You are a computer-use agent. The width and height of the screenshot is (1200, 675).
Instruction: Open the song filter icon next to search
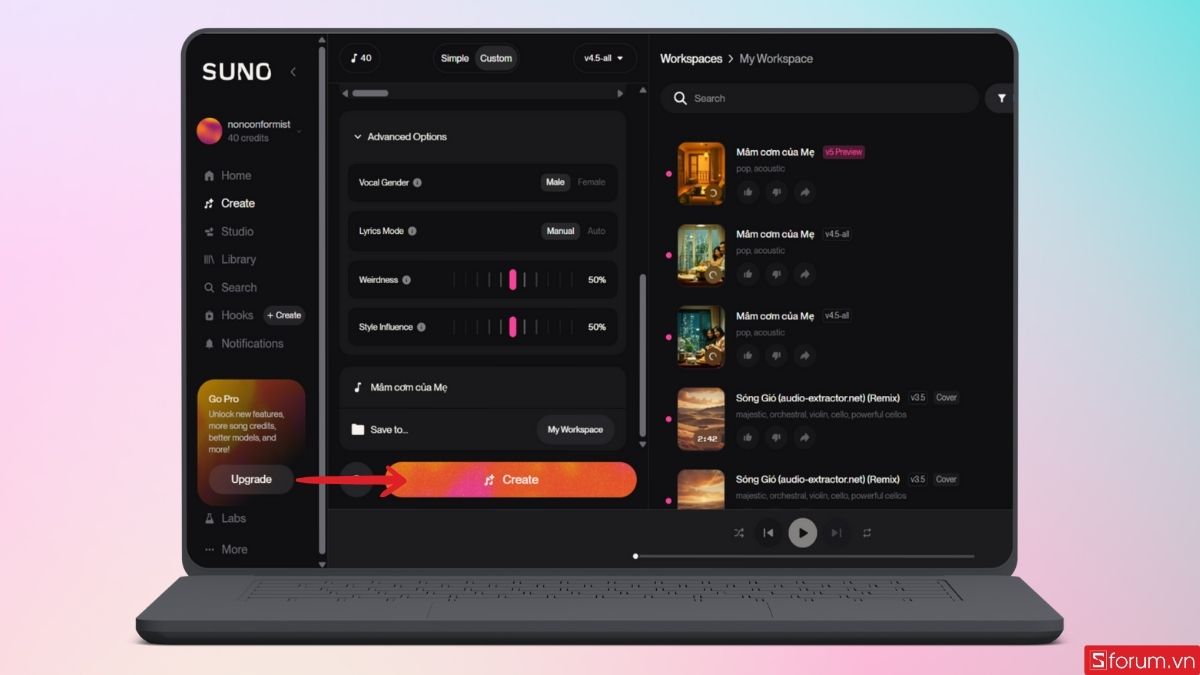pos(1000,98)
